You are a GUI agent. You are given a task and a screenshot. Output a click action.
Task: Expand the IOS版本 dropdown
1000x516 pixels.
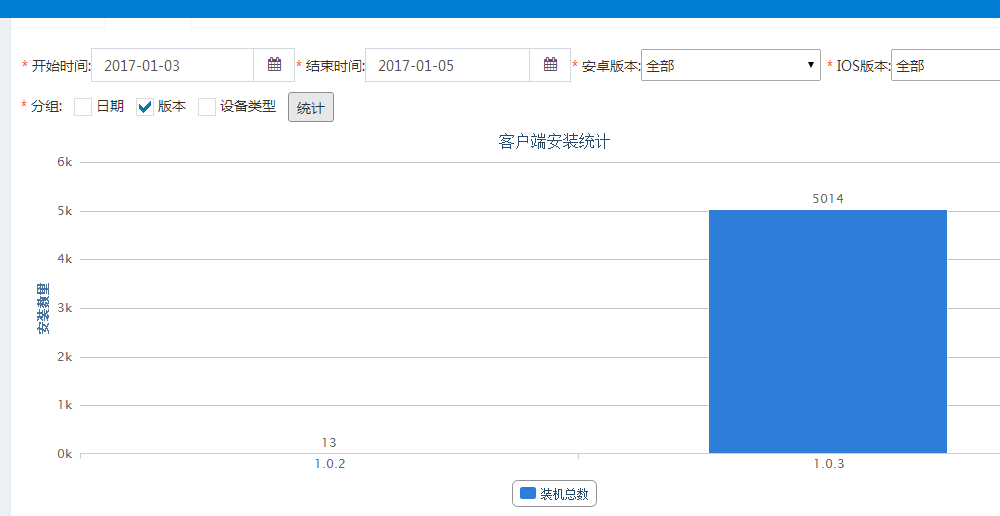click(x=945, y=66)
